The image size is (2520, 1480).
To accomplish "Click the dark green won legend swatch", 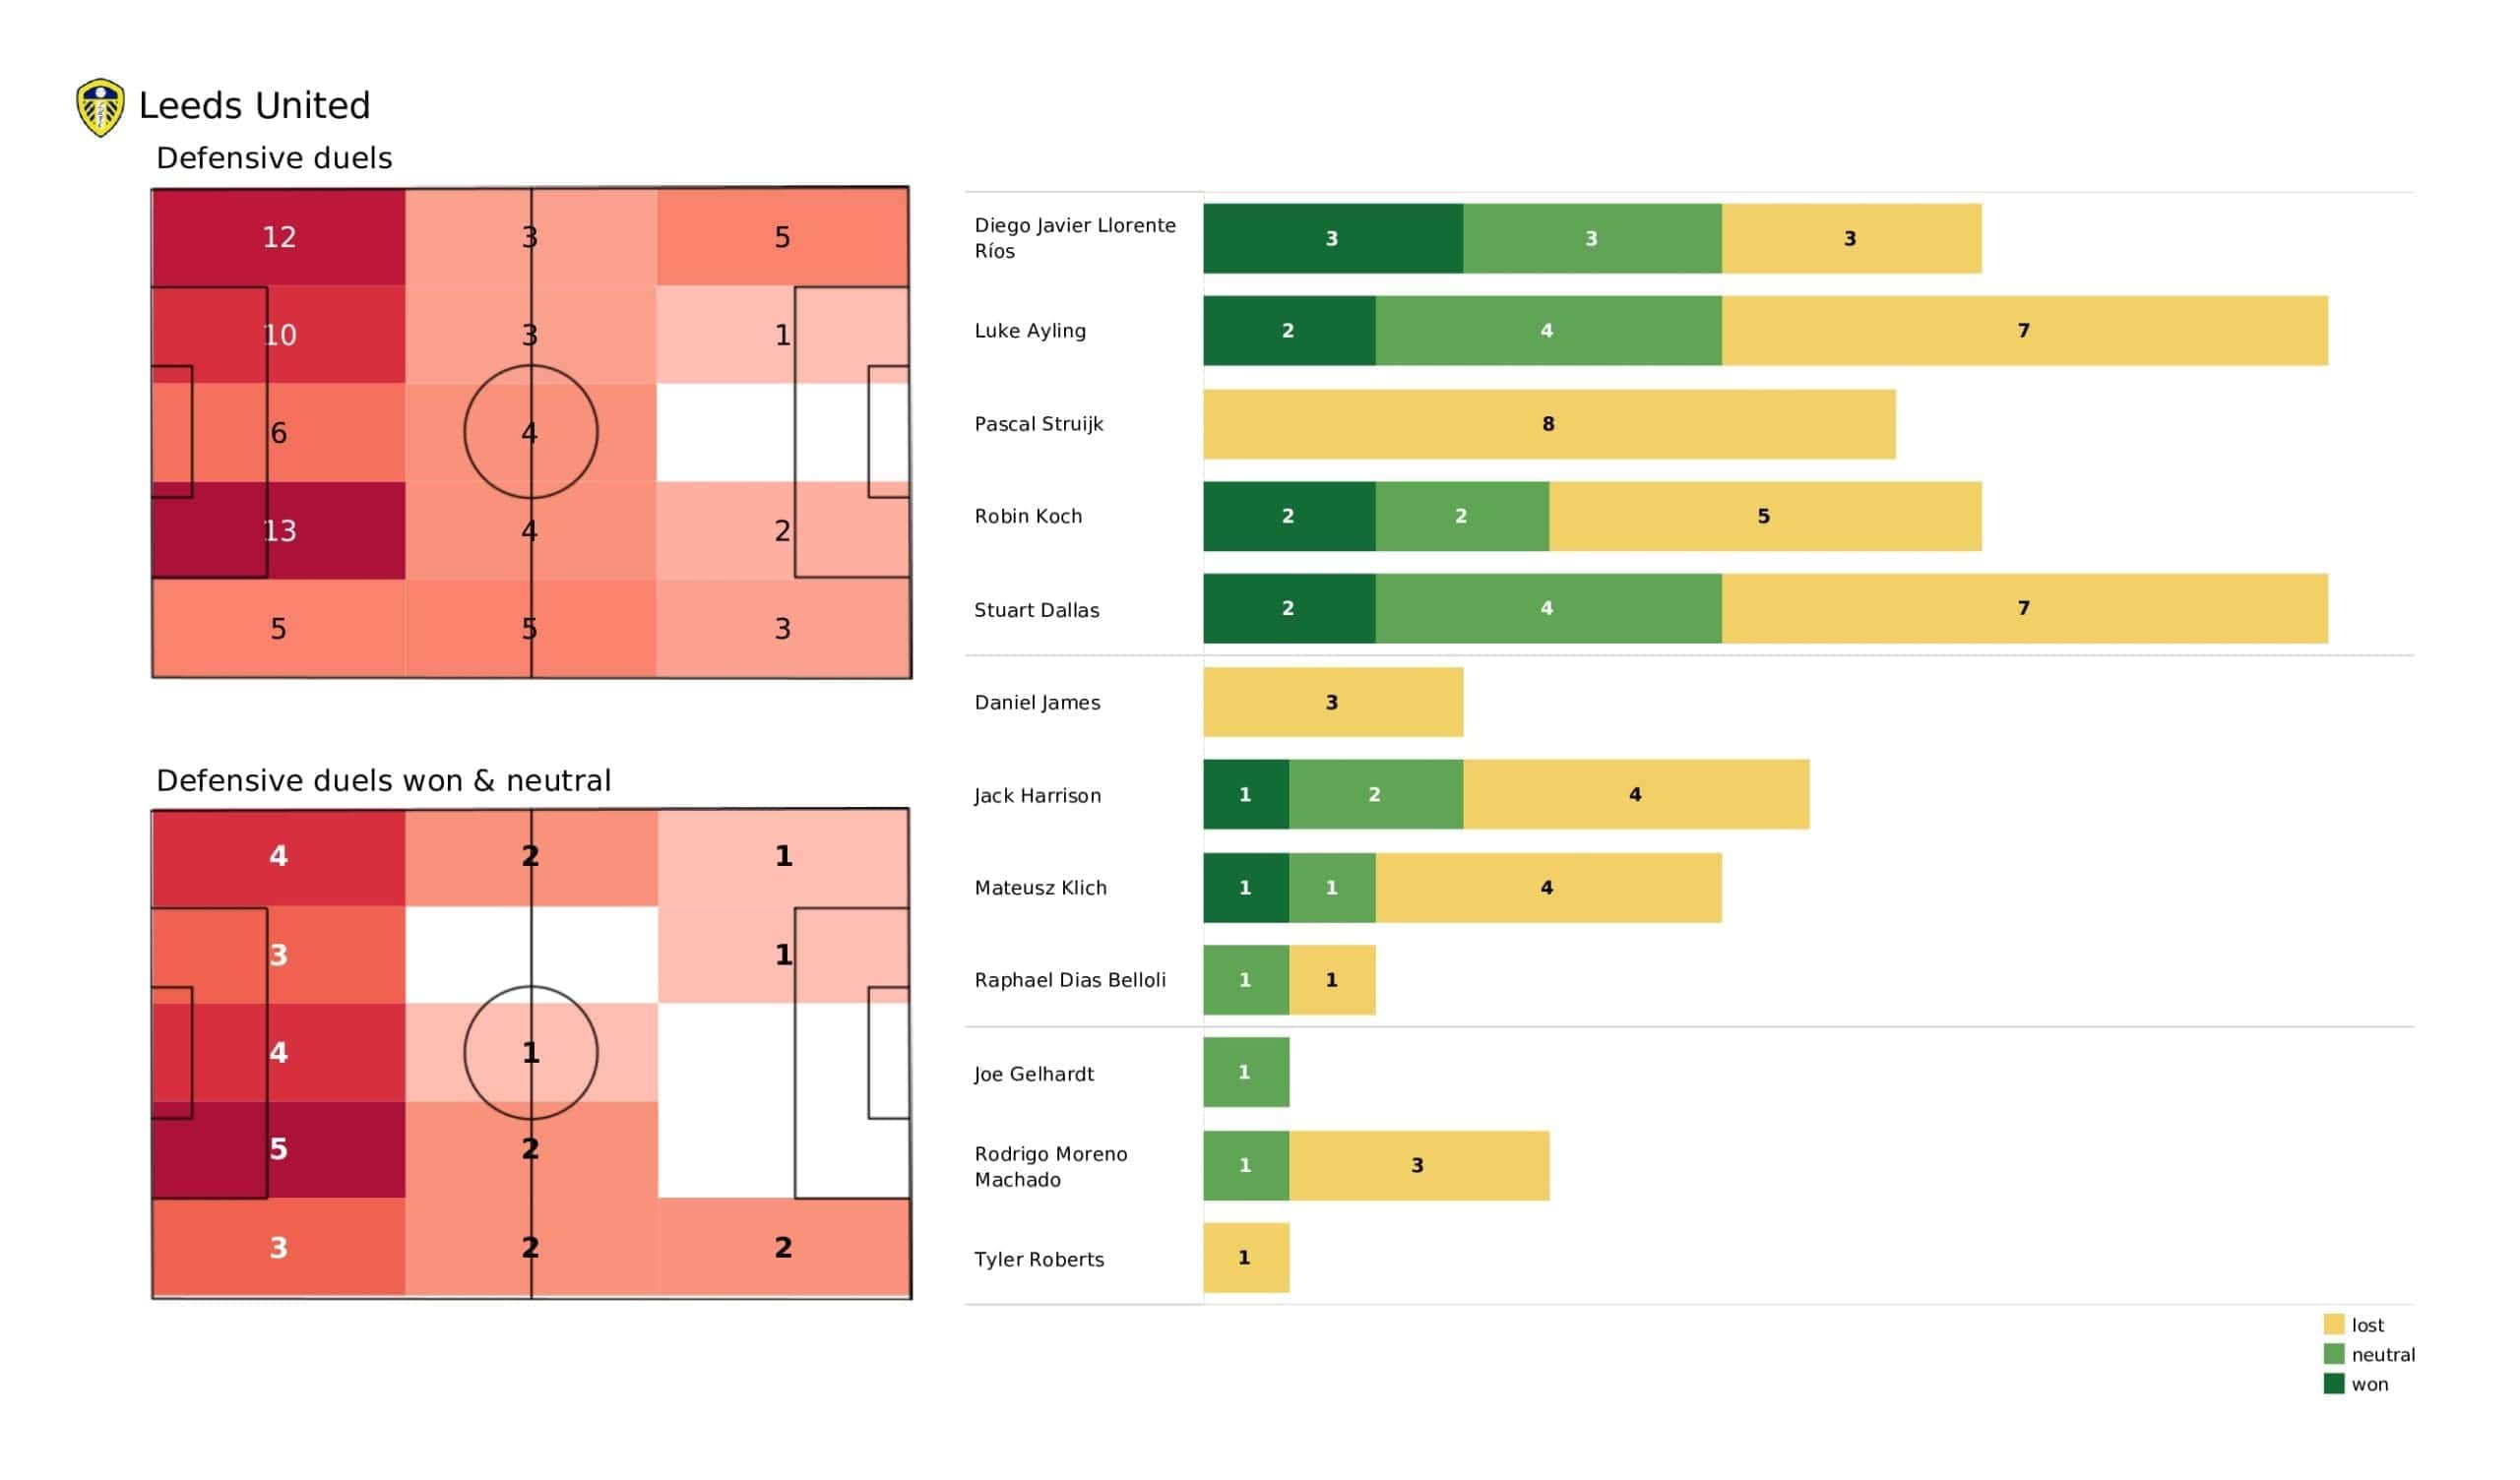I will (2334, 1385).
